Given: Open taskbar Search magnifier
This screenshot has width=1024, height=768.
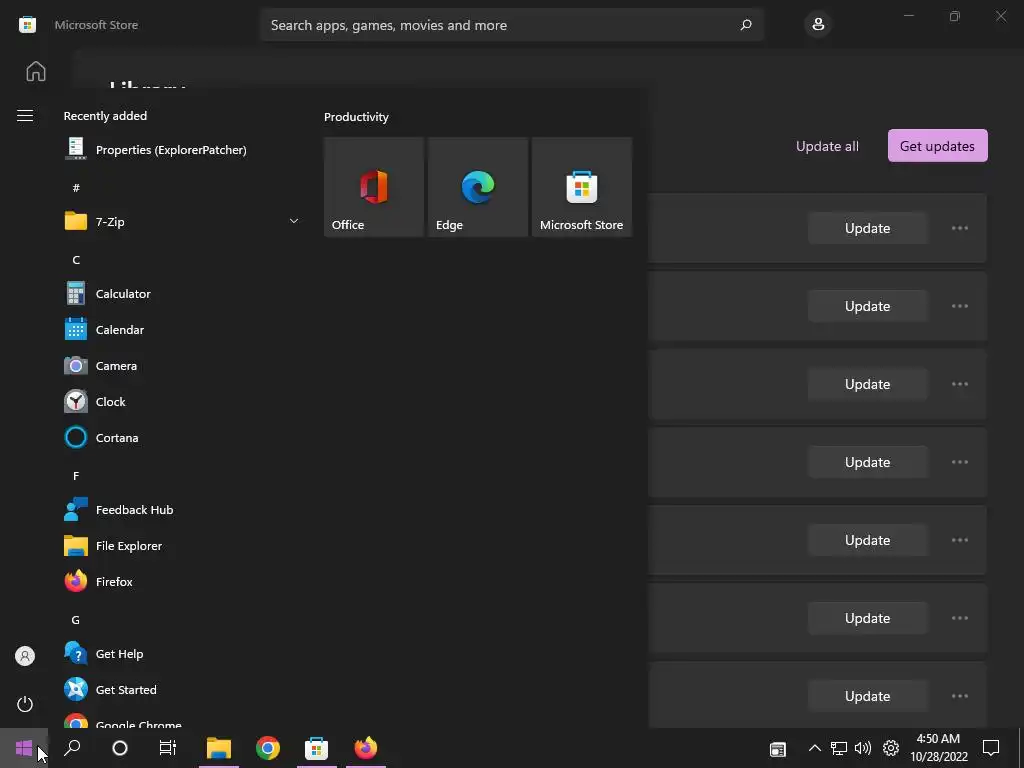Looking at the screenshot, I should (x=72, y=748).
